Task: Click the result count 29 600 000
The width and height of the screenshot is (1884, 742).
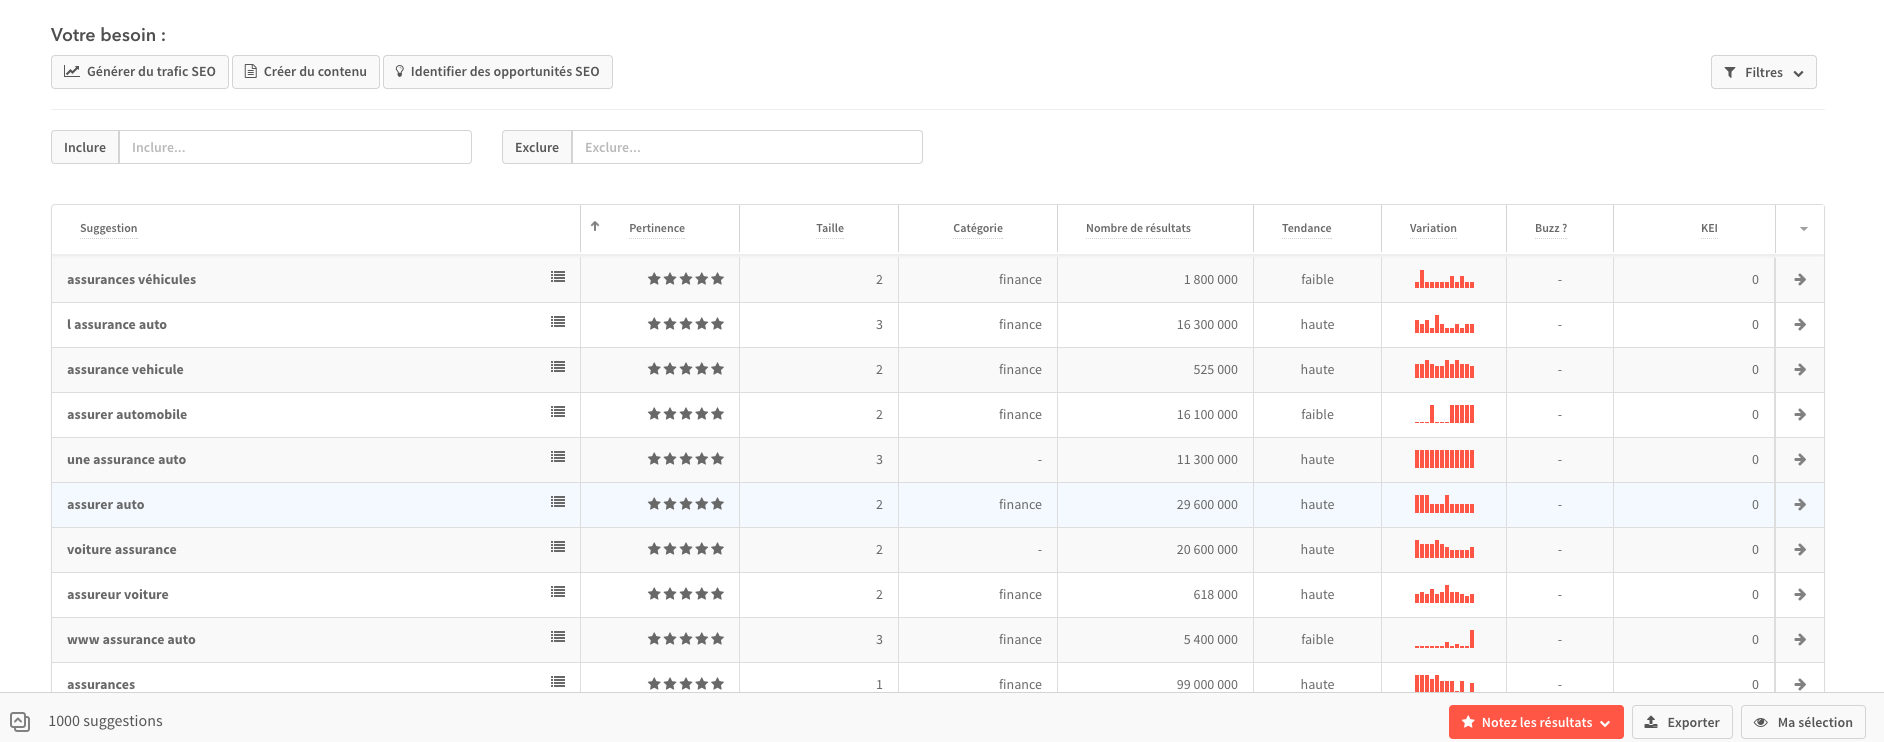Action: coord(1207,505)
